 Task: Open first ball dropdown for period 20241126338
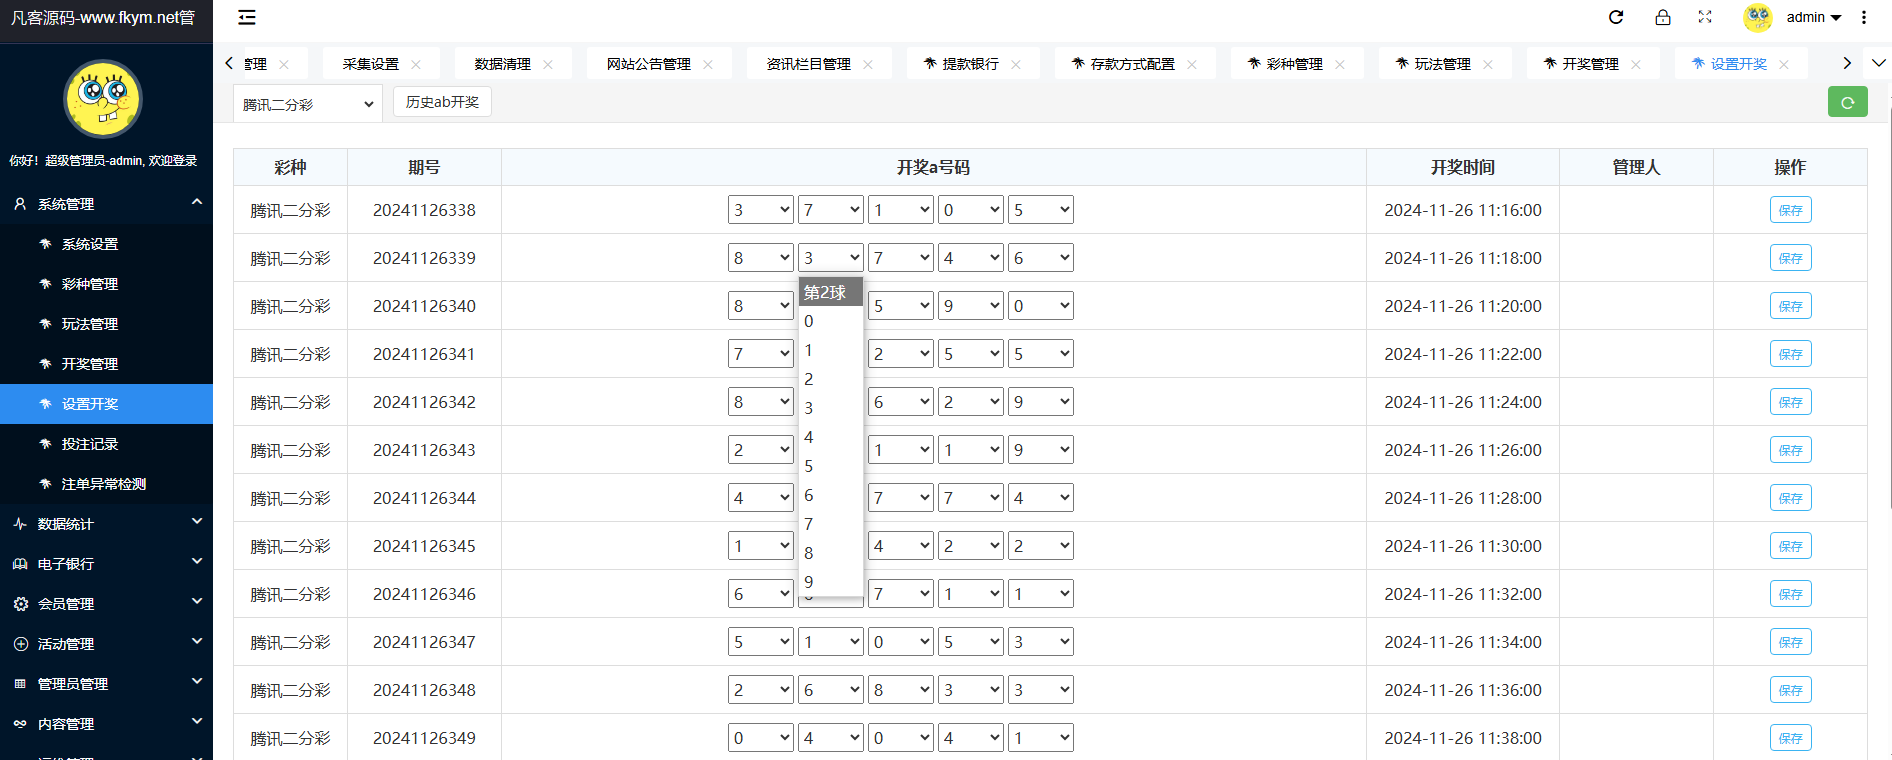pos(761,210)
